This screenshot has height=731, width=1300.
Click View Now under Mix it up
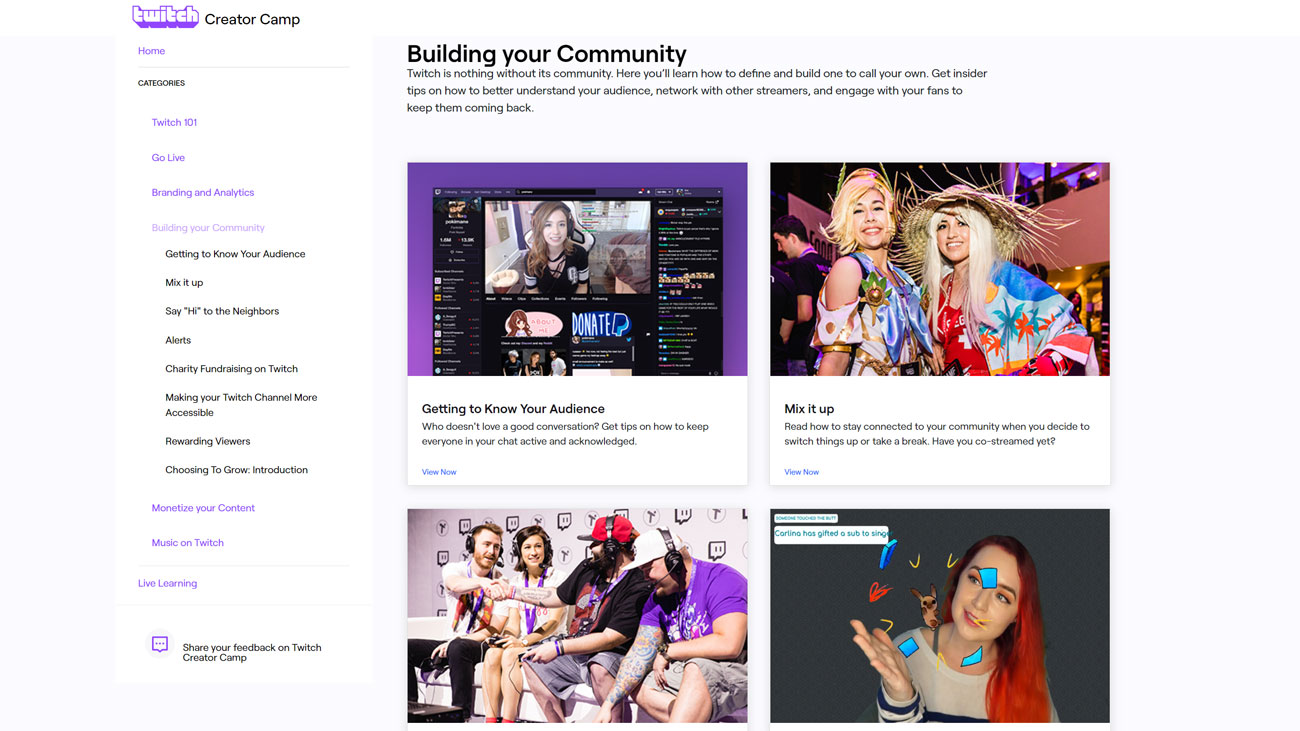tap(801, 472)
